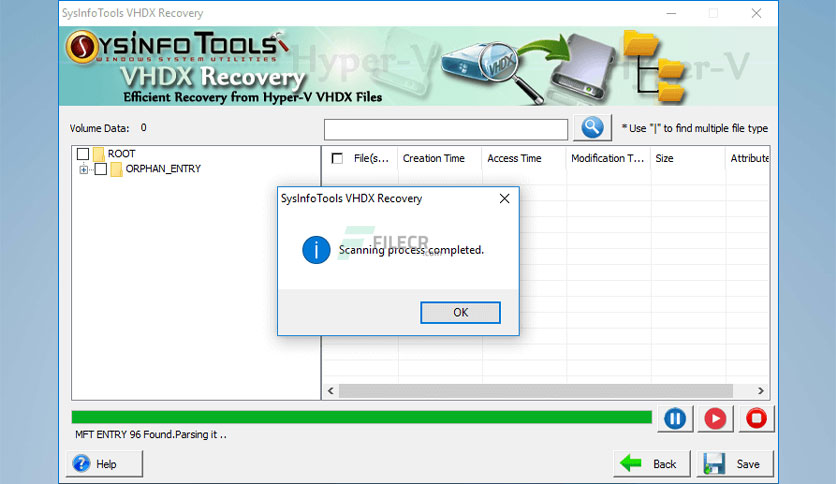
Task: Click into the file type search field
Action: click(446, 130)
